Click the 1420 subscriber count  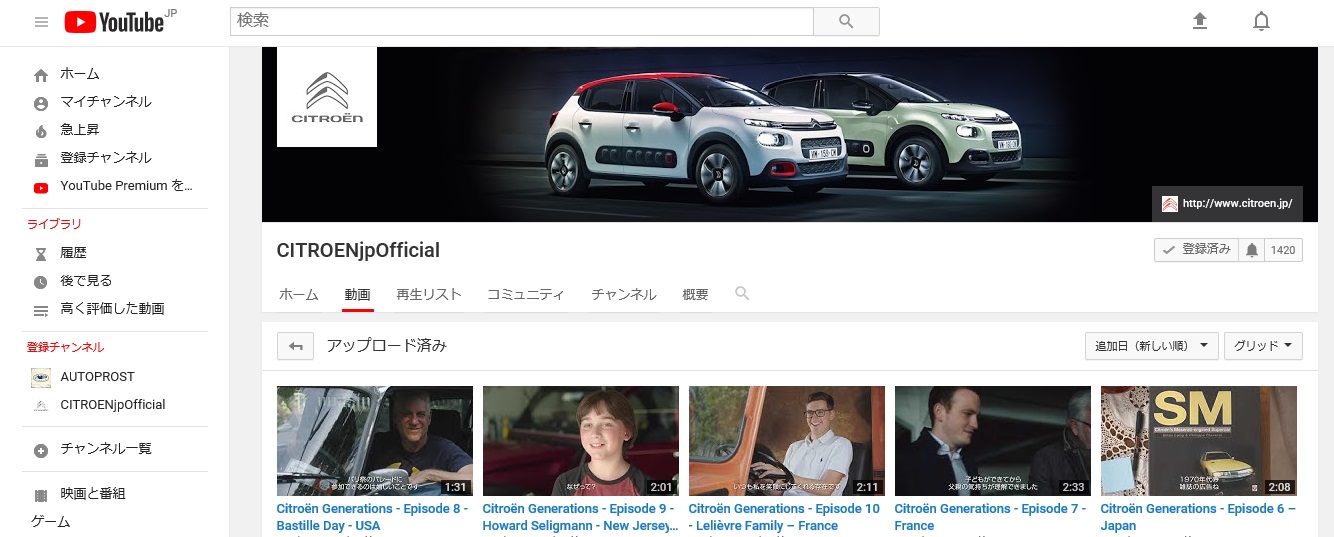(x=1283, y=250)
